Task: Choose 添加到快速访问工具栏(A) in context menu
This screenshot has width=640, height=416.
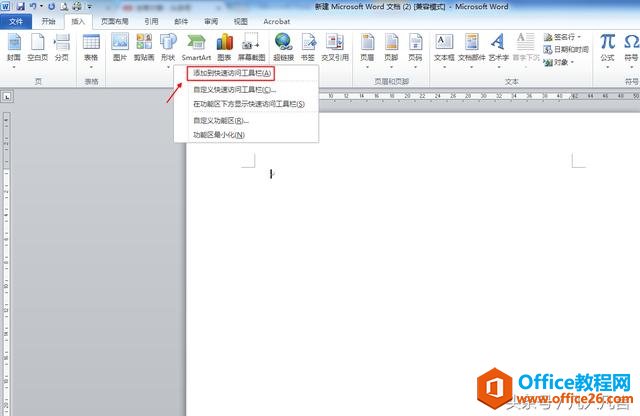Action: tap(231, 73)
